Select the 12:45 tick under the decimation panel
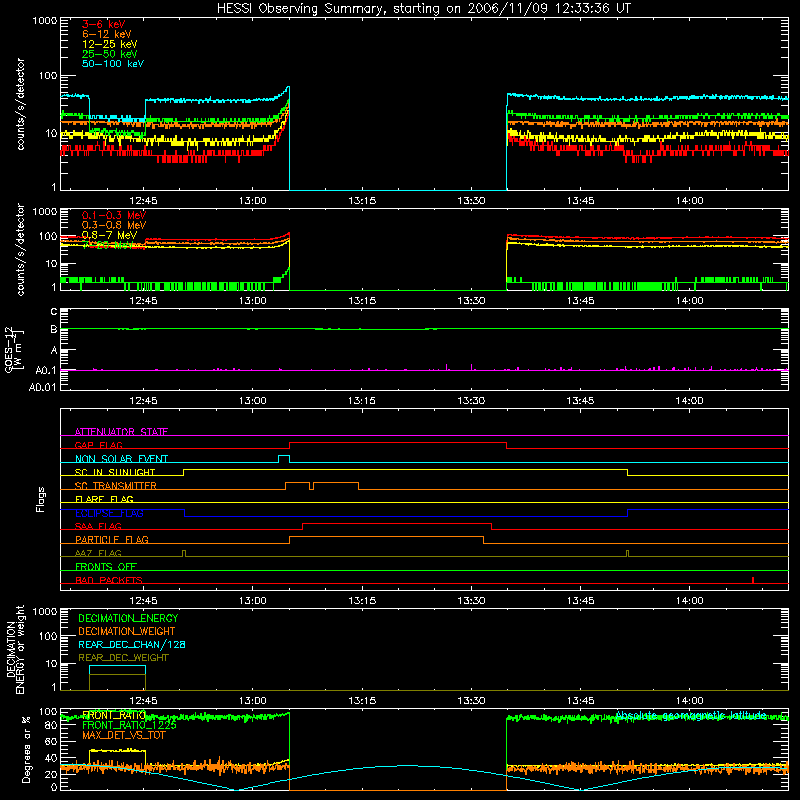Image resolution: width=800 pixels, height=800 pixels. coord(143,701)
